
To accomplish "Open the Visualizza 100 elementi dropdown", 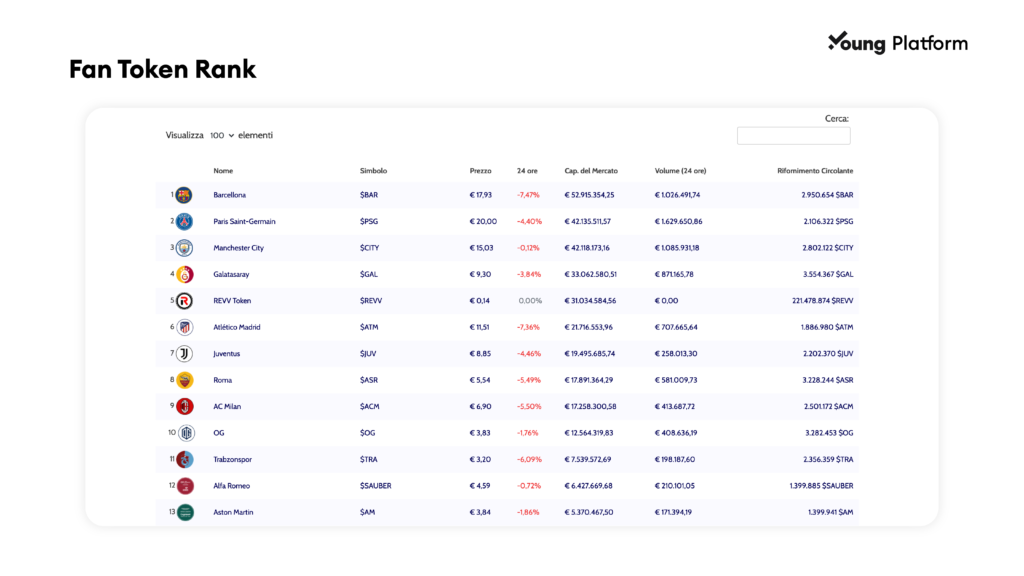I will pyautogui.click(x=222, y=135).
